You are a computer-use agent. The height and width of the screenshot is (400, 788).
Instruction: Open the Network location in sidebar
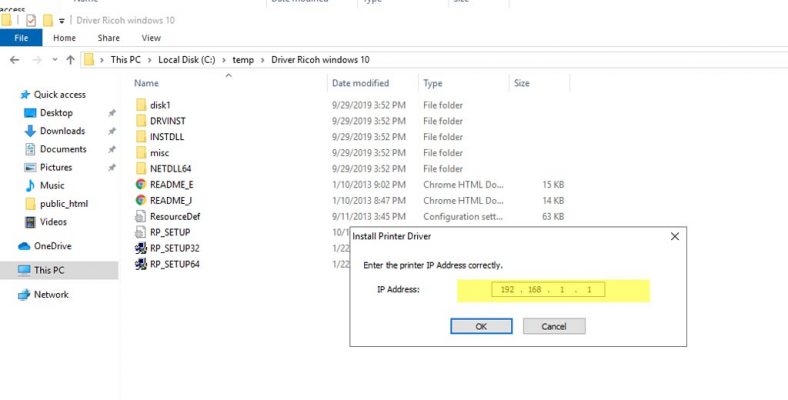51,295
